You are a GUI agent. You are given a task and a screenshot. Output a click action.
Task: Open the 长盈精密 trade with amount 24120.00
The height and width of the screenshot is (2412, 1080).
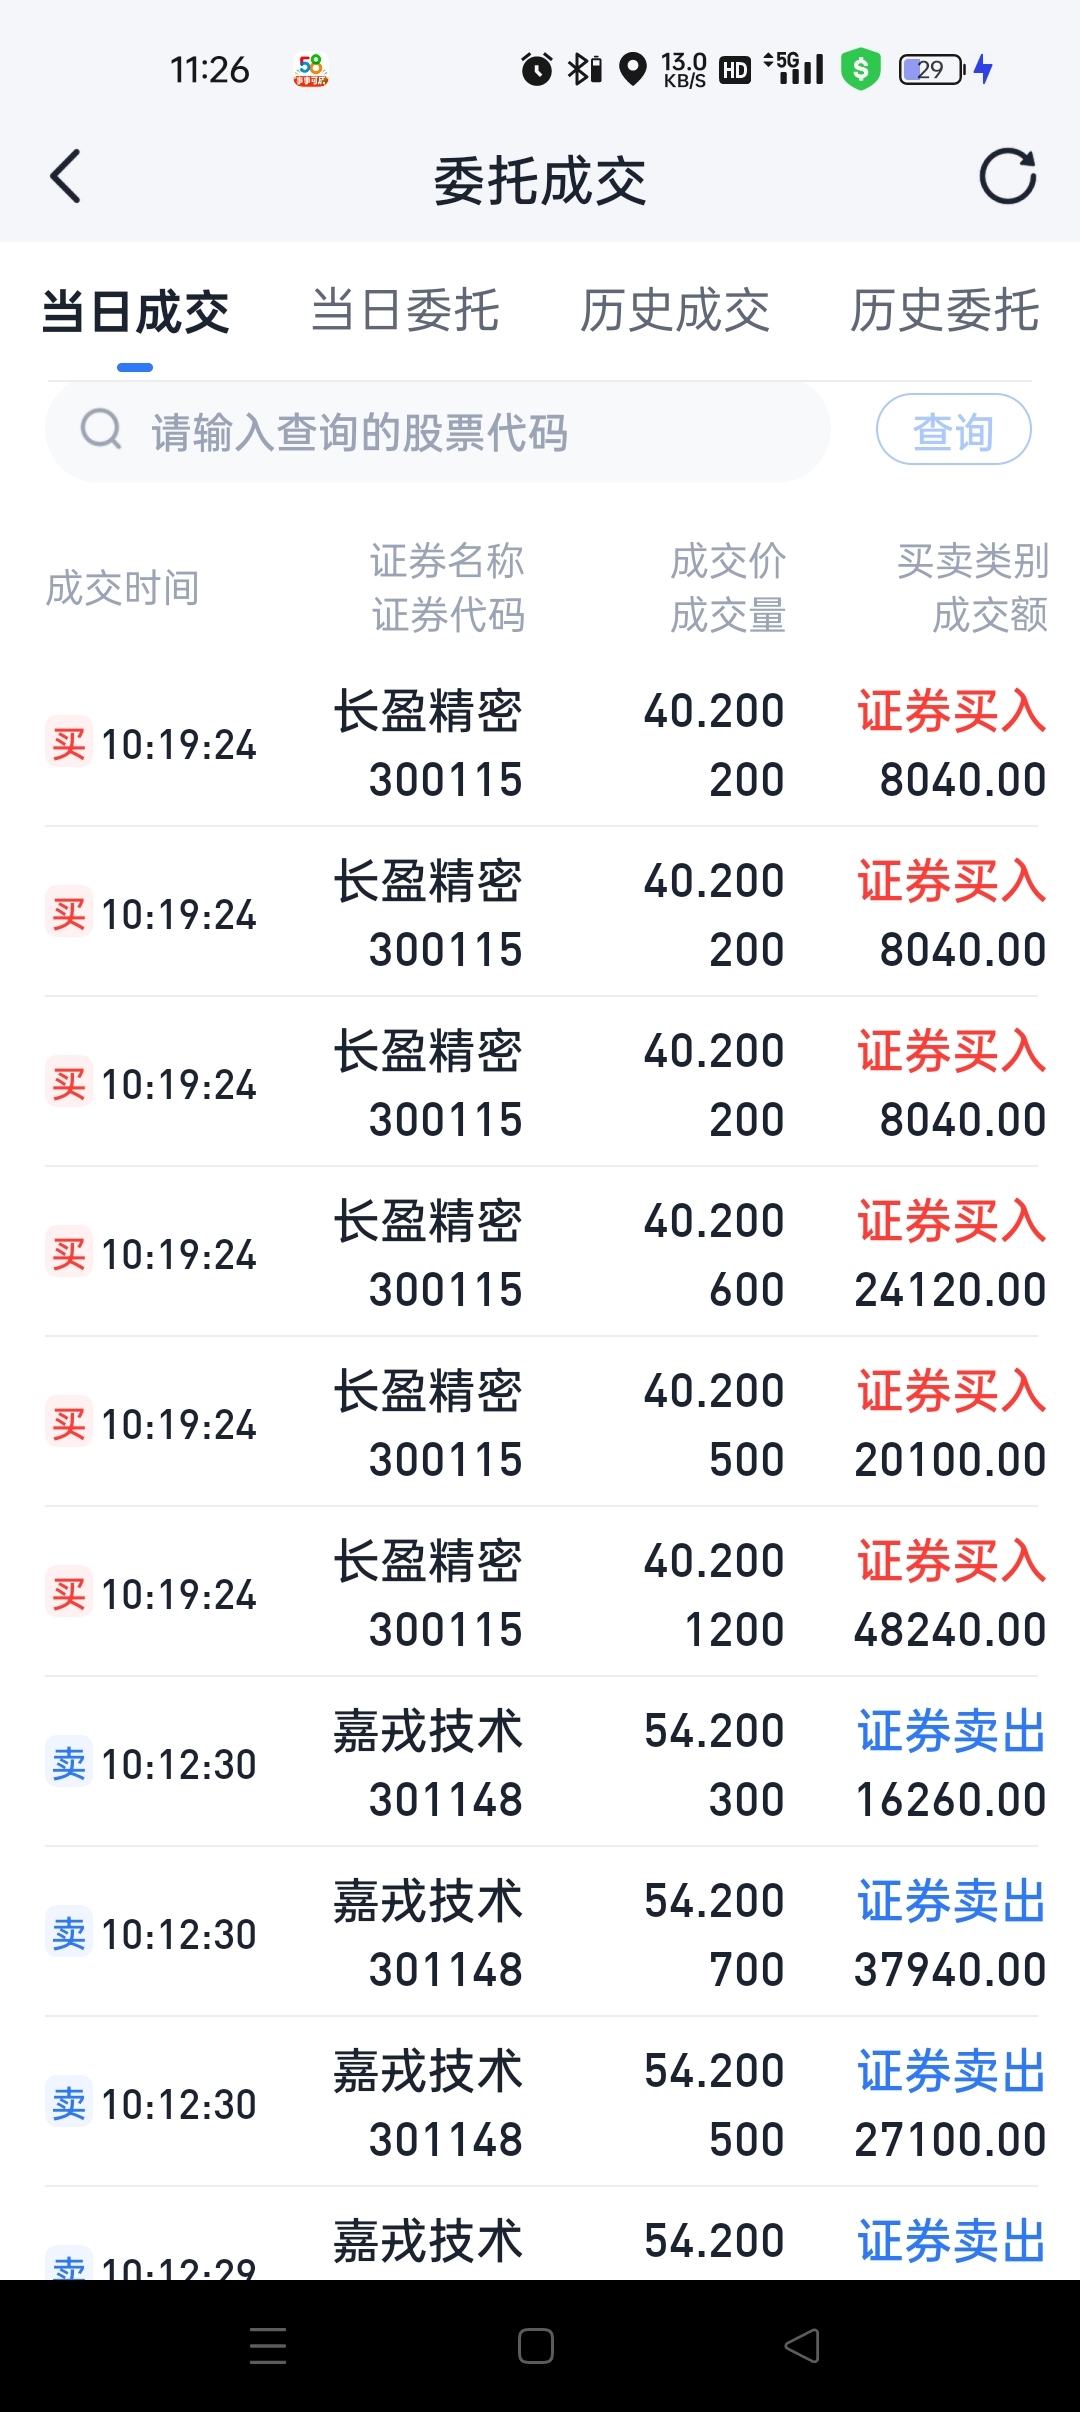click(x=540, y=1253)
